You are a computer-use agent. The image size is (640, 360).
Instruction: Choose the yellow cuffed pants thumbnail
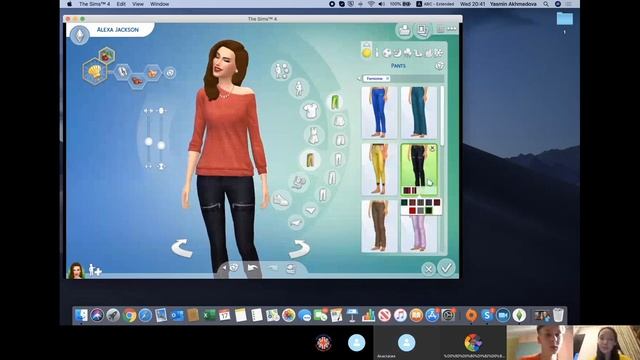point(379,169)
